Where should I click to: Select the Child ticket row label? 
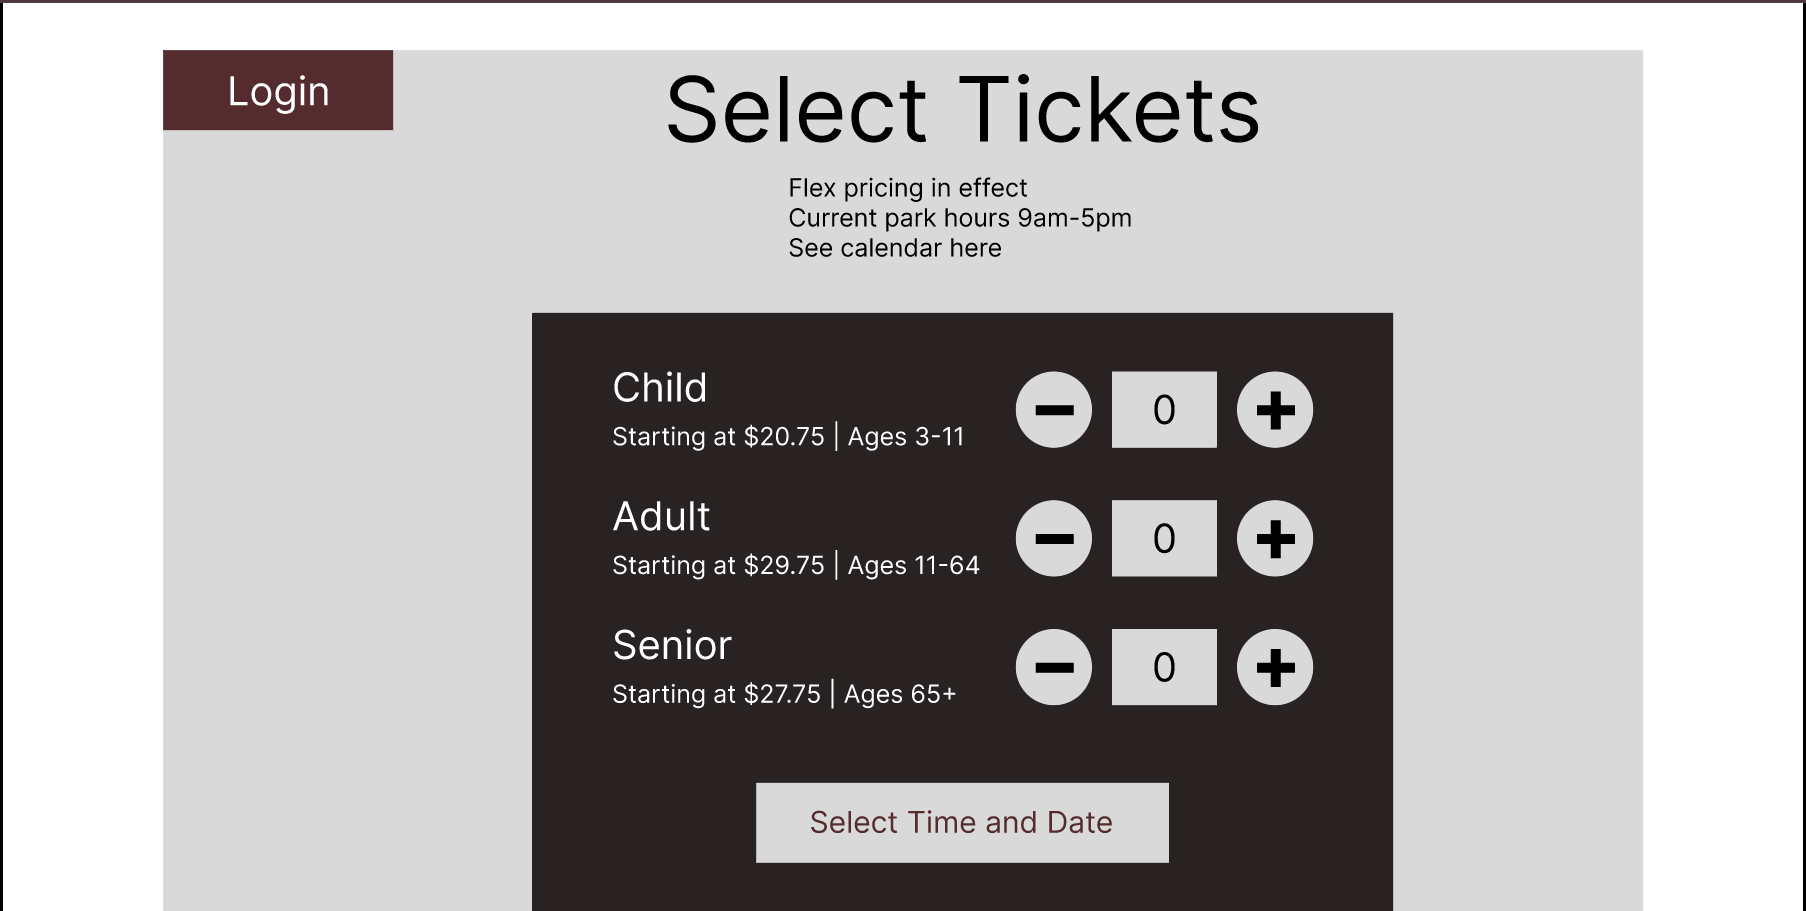pyautogui.click(x=660, y=388)
